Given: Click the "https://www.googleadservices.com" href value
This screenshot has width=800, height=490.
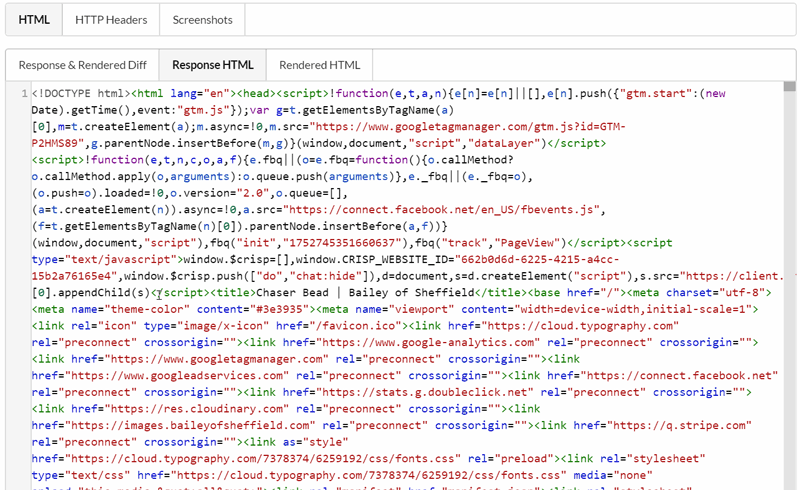Looking at the screenshot, I should (x=177, y=376).
